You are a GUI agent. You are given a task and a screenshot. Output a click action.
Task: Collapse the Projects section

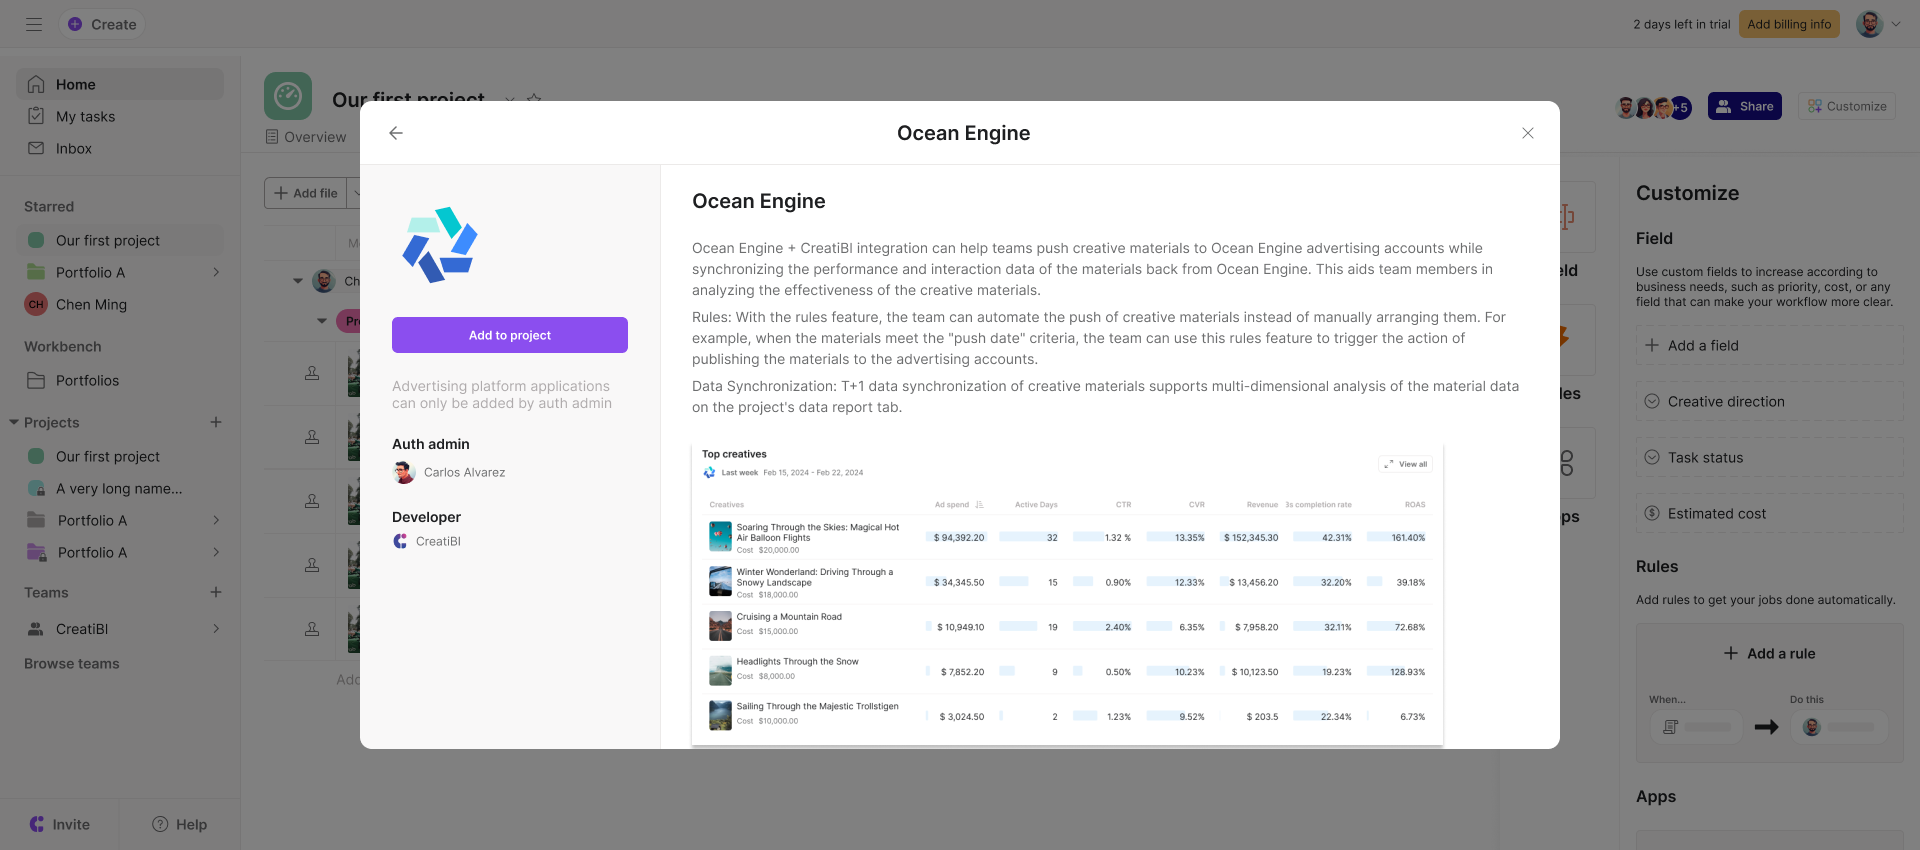(14, 422)
